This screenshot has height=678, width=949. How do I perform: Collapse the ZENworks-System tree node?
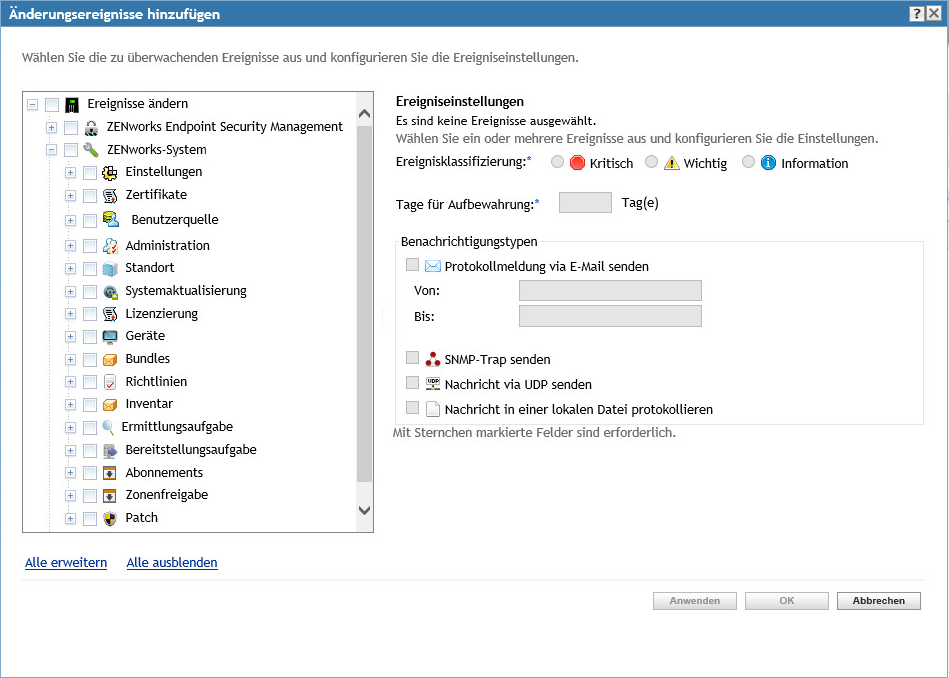tap(52, 150)
